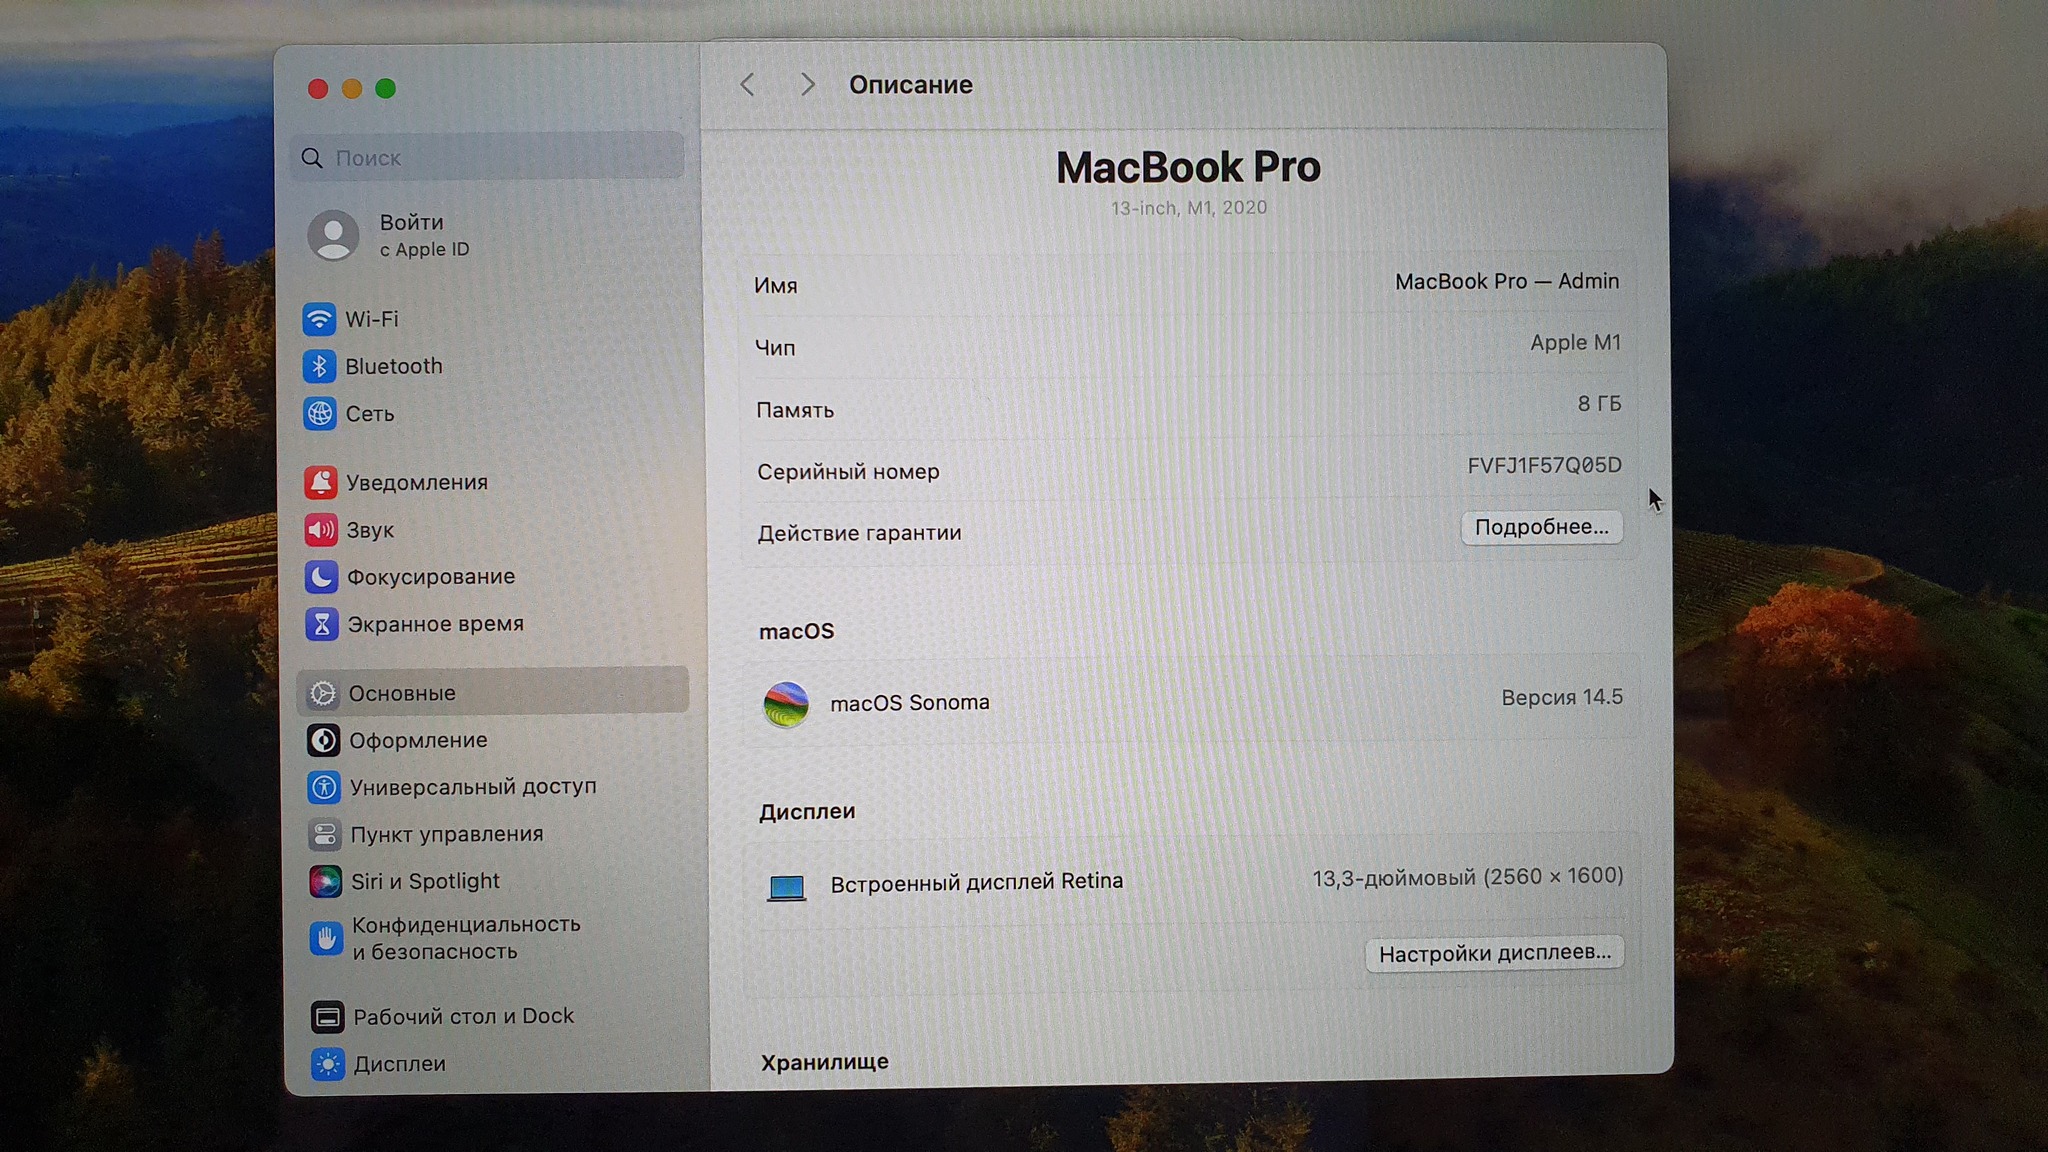Click the macOS Sonoma logo icon
2048x1152 pixels.
(x=786, y=704)
